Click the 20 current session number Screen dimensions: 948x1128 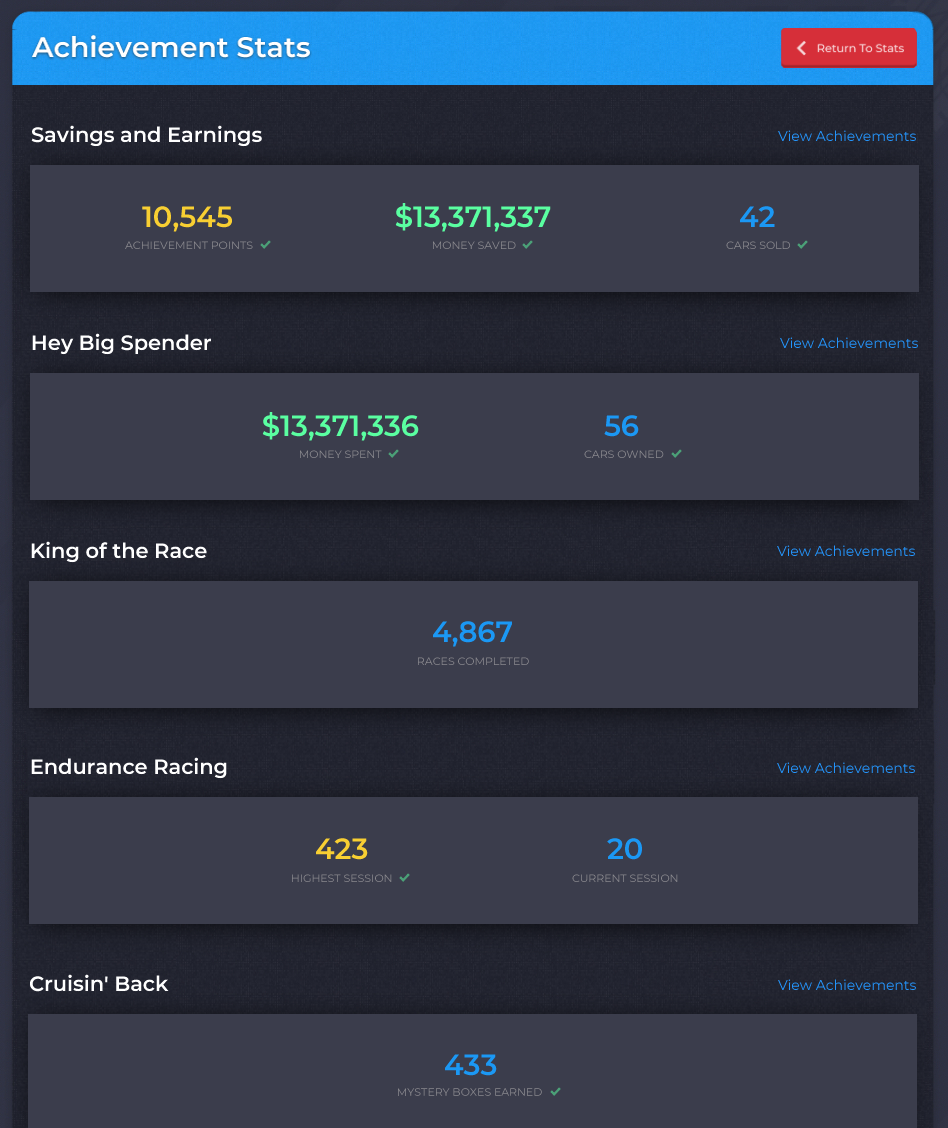click(x=624, y=850)
